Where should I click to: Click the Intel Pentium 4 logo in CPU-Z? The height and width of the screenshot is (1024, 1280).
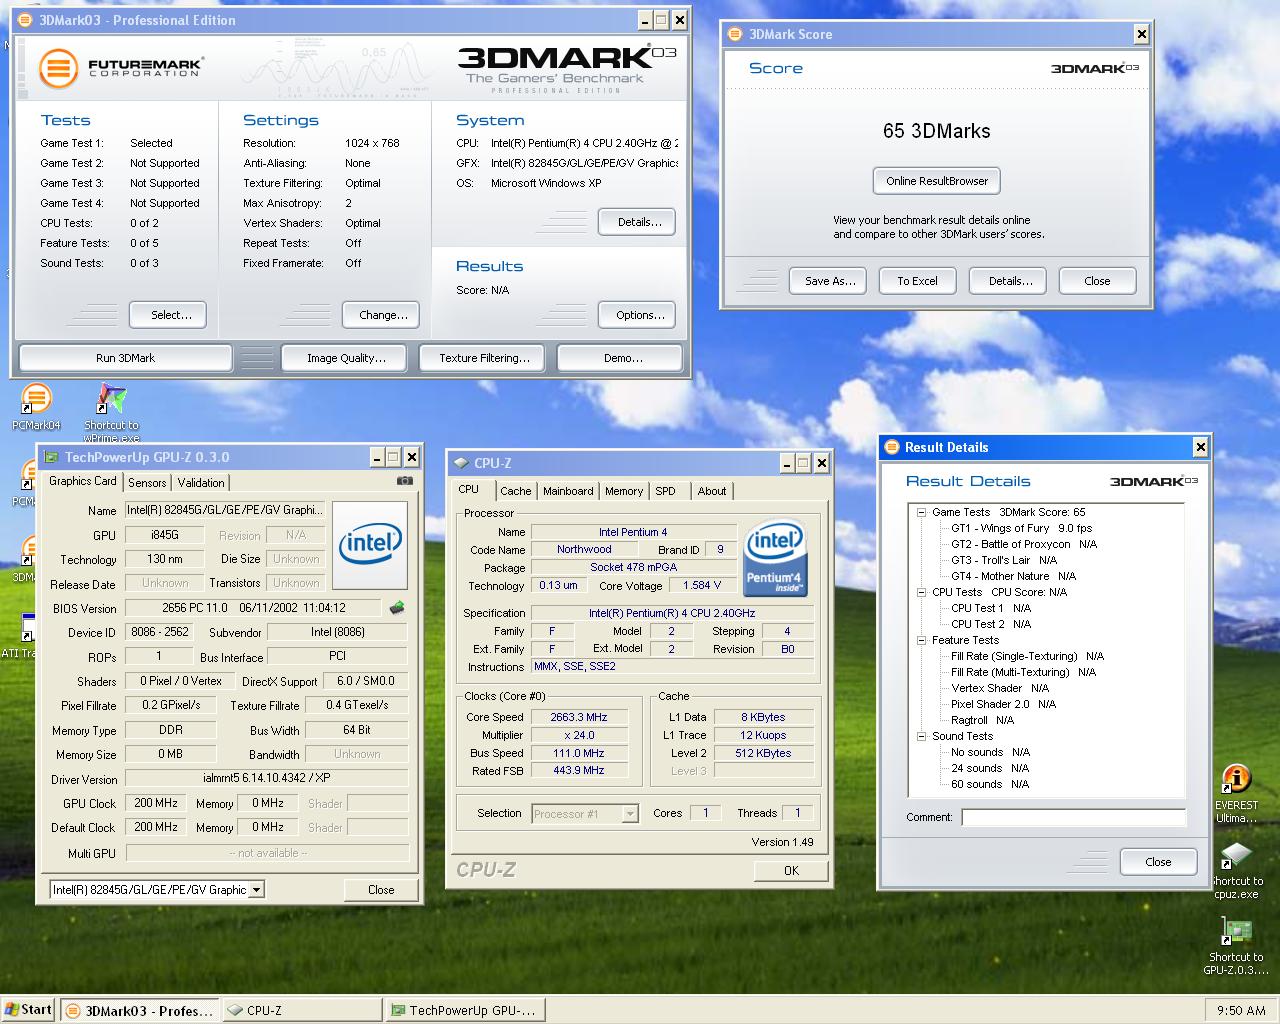coord(774,557)
